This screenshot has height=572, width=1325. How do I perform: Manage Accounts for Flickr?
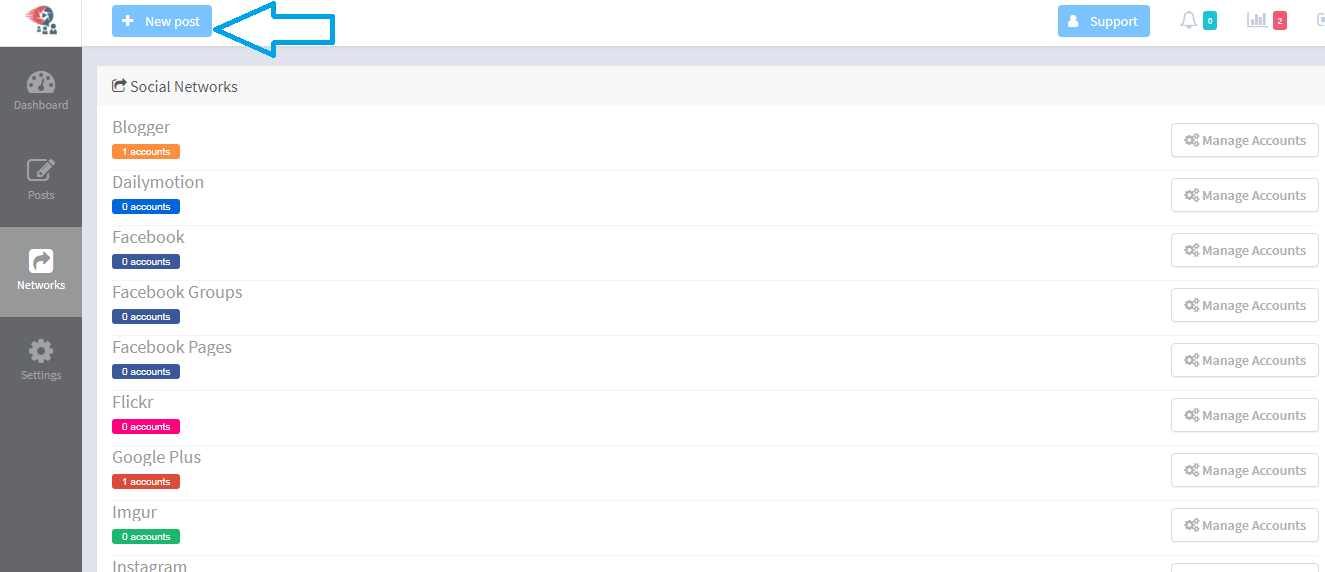pyautogui.click(x=1244, y=416)
